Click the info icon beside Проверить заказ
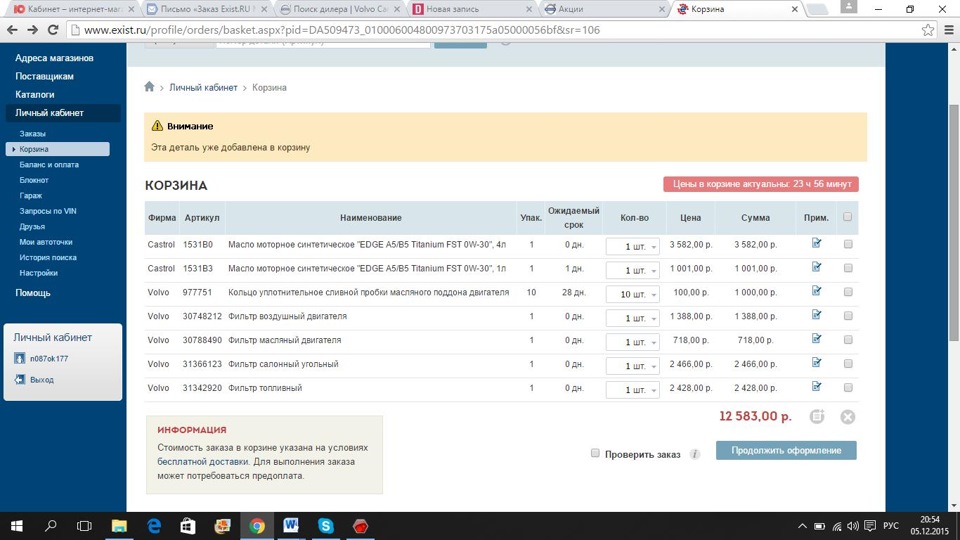The width and height of the screenshot is (960, 540). coord(694,454)
